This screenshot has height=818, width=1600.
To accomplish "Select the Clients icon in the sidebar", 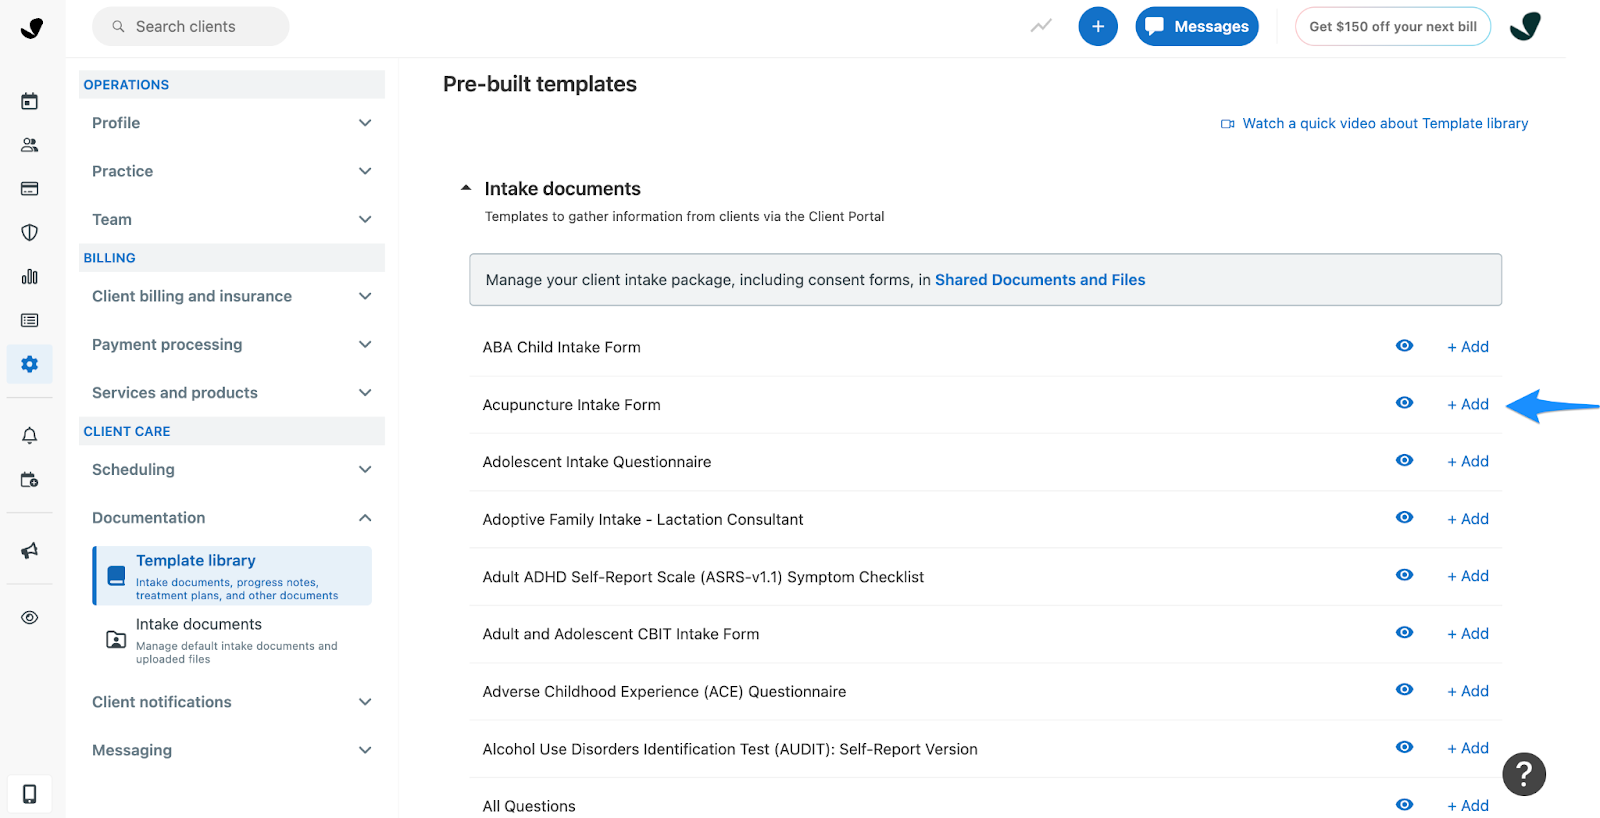I will tap(29, 144).
